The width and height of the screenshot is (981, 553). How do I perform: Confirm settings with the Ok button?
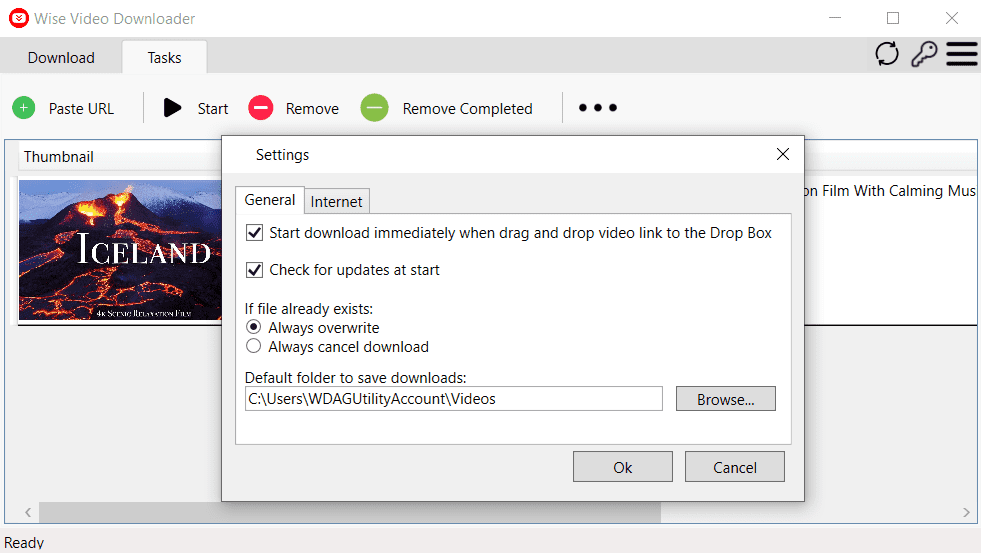[x=622, y=467]
